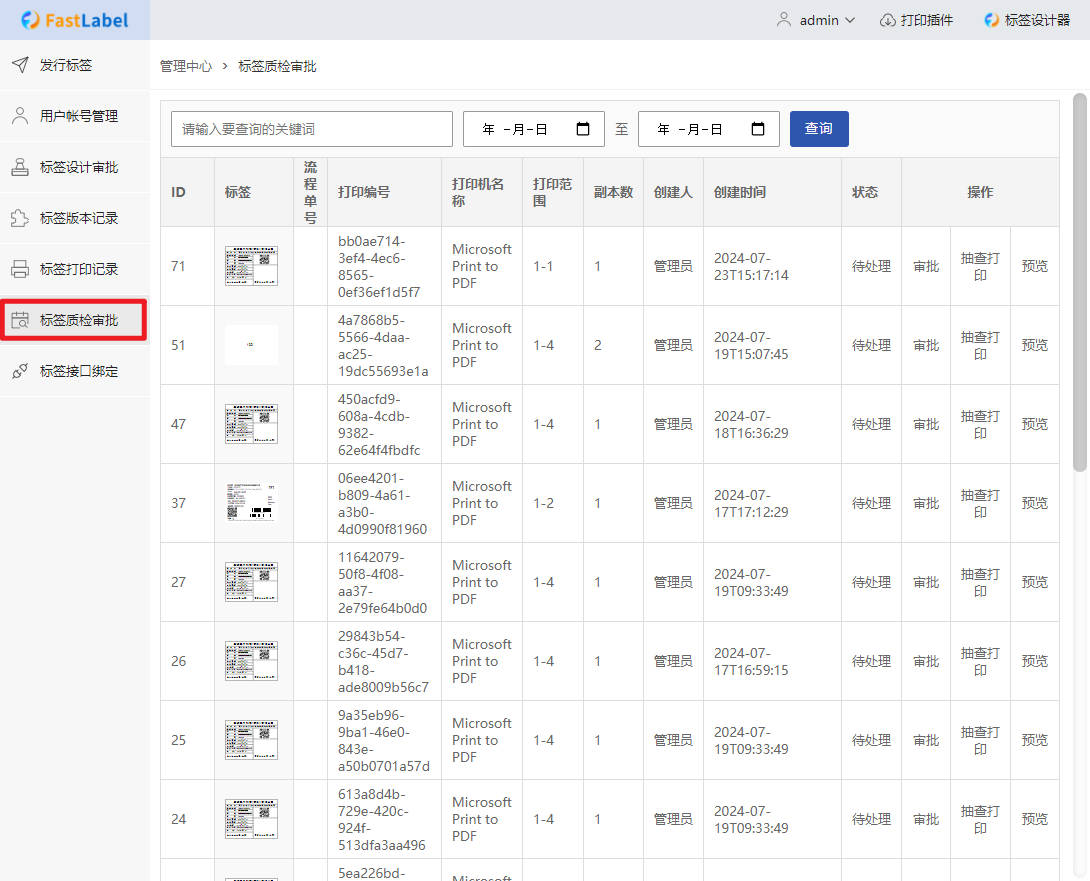Click the paper plane icon for 发行标签

pyautogui.click(x=20, y=65)
